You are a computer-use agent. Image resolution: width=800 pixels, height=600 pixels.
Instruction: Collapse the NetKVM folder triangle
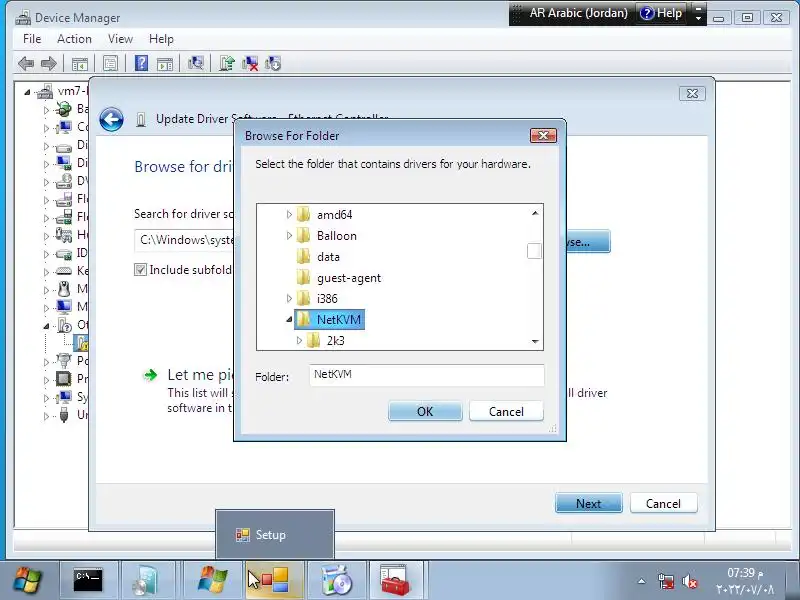(289, 319)
